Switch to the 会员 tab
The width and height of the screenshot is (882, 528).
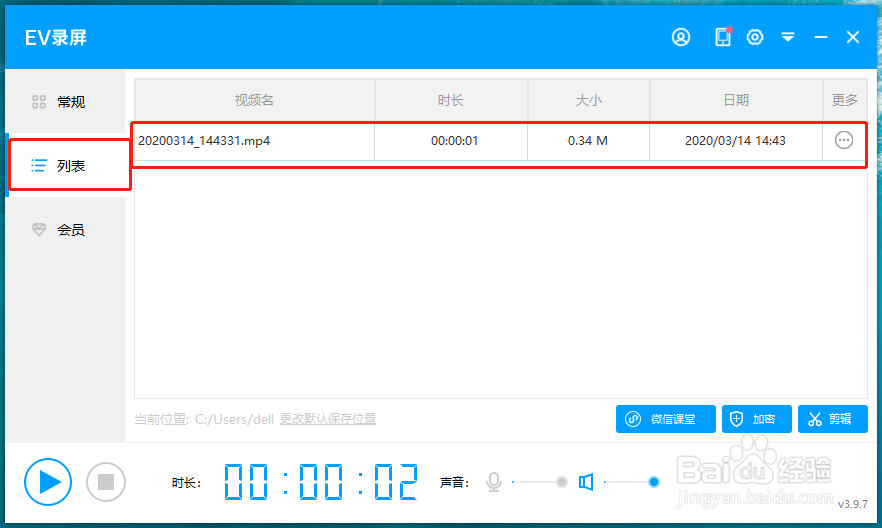point(65,229)
